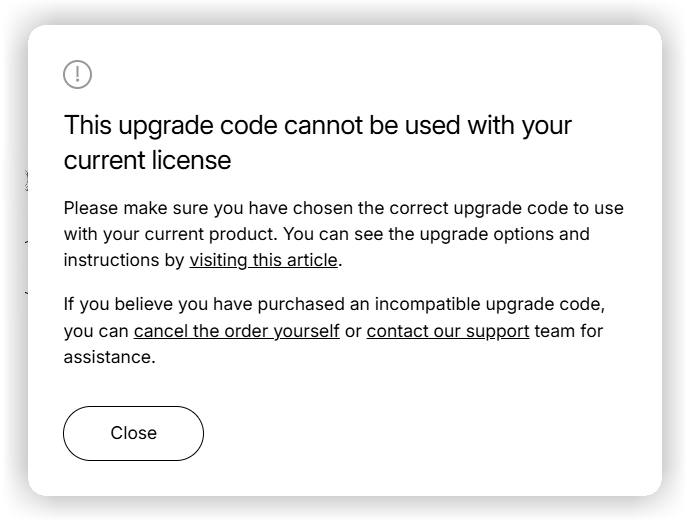Select the self-service order cancellation link
Viewport: 687px width, 521px height.
click(236, 331)
